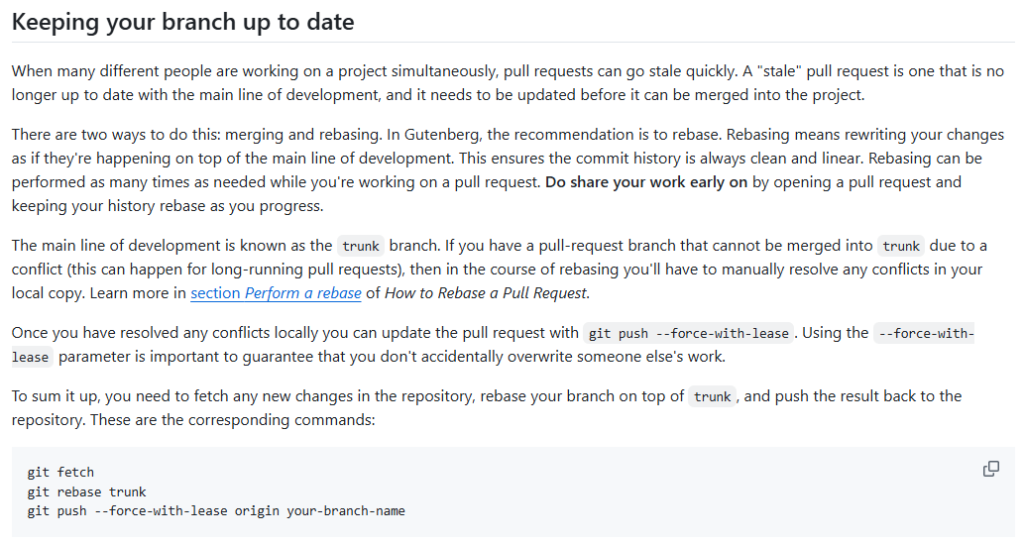The image size is (1024, 544).
Task: Click "trunk" code tag after "merged into"
Action: pos(901,246)
